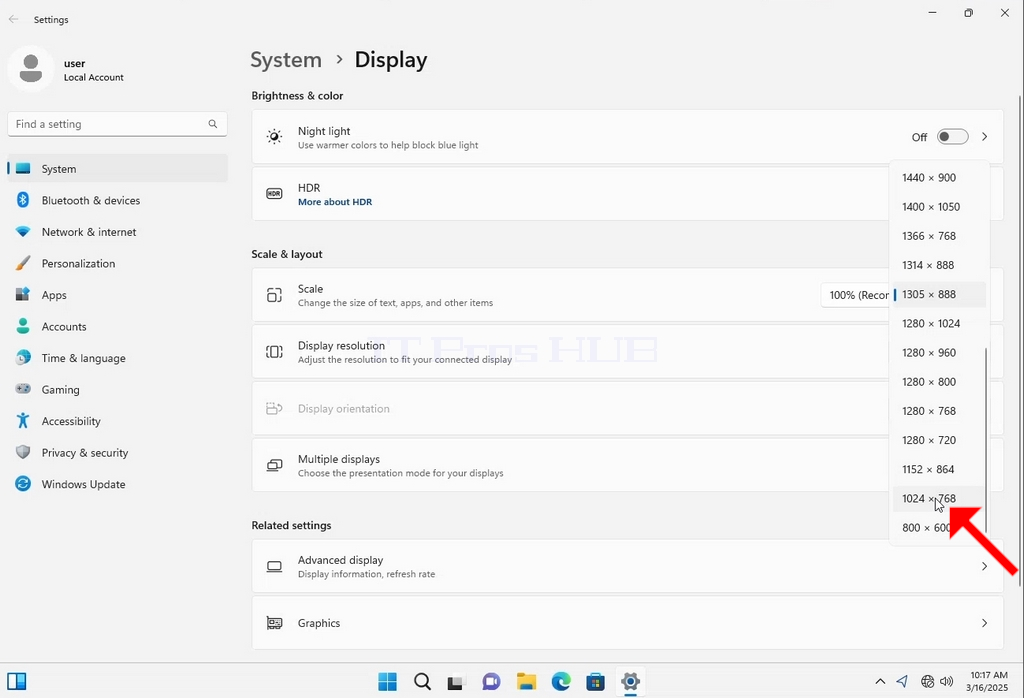Viewport: 1024px width, 698px height.
Task: Open the More about HDR link
Action: (335, 202)
